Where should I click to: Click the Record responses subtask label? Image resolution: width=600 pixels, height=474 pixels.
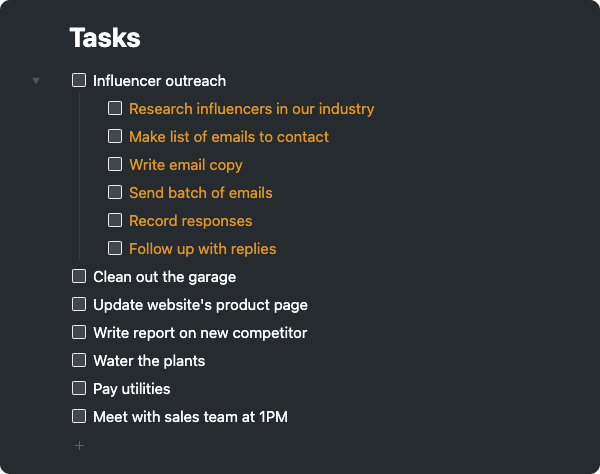click(x=190, y=221)
